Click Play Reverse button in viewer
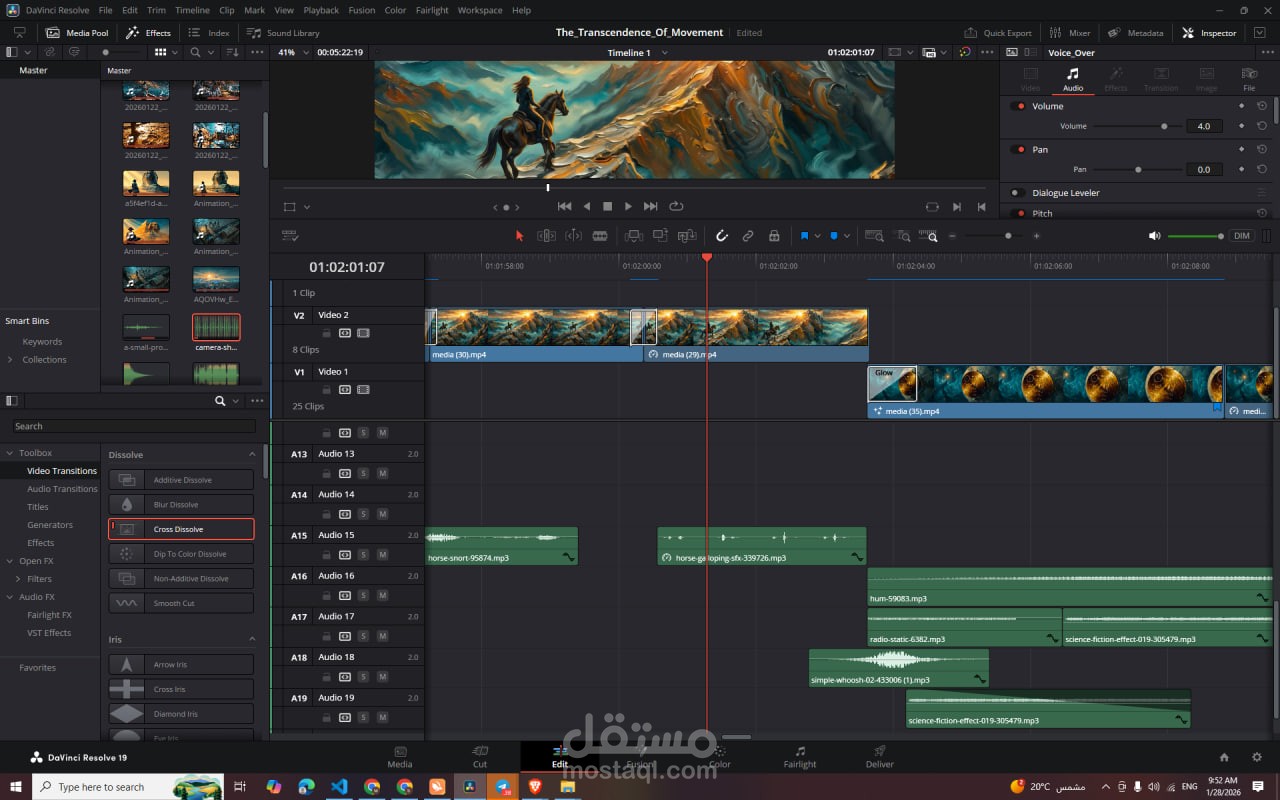The width and height of the screenshot is (1280, 800). click(x=586, y=206)
